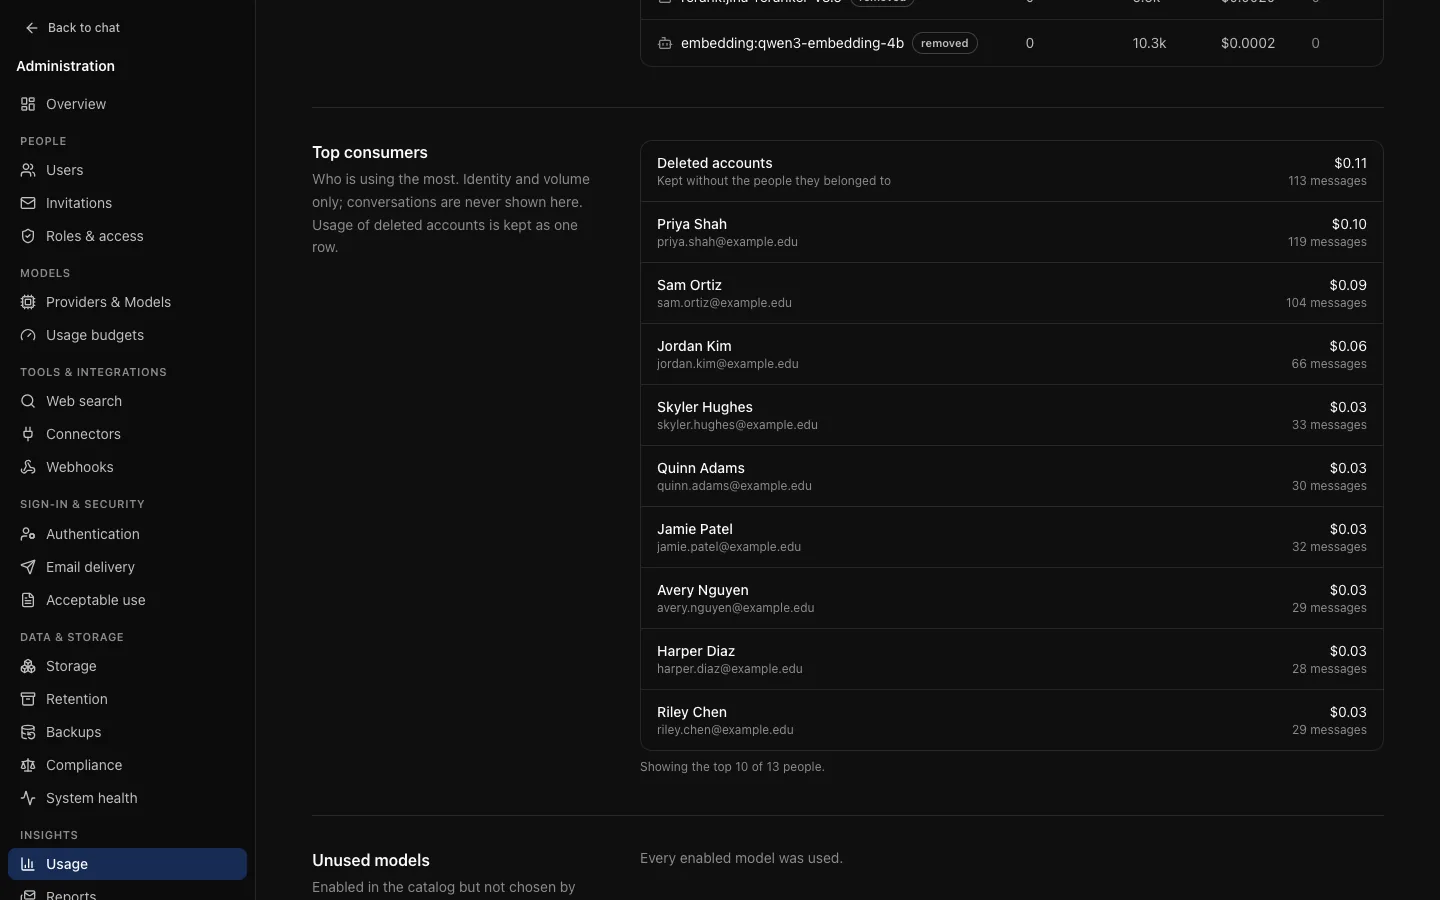Click the Usage budgets gauge icon
1440x900 pixels.
28,335
